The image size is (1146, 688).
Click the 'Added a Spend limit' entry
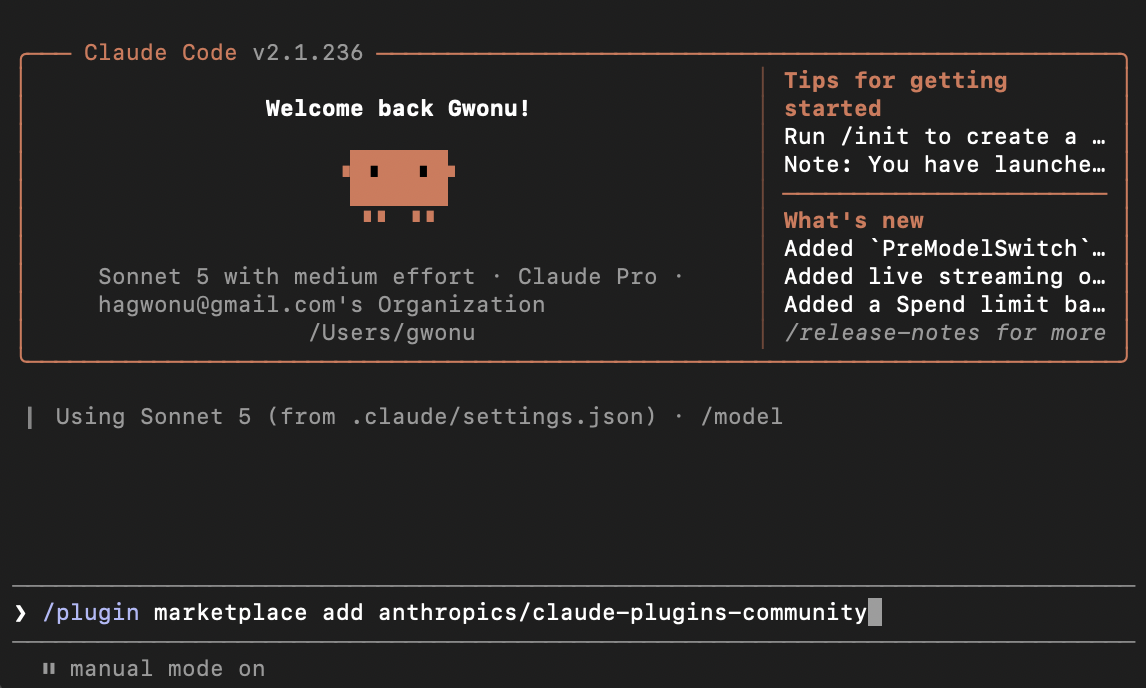(944, 304)
